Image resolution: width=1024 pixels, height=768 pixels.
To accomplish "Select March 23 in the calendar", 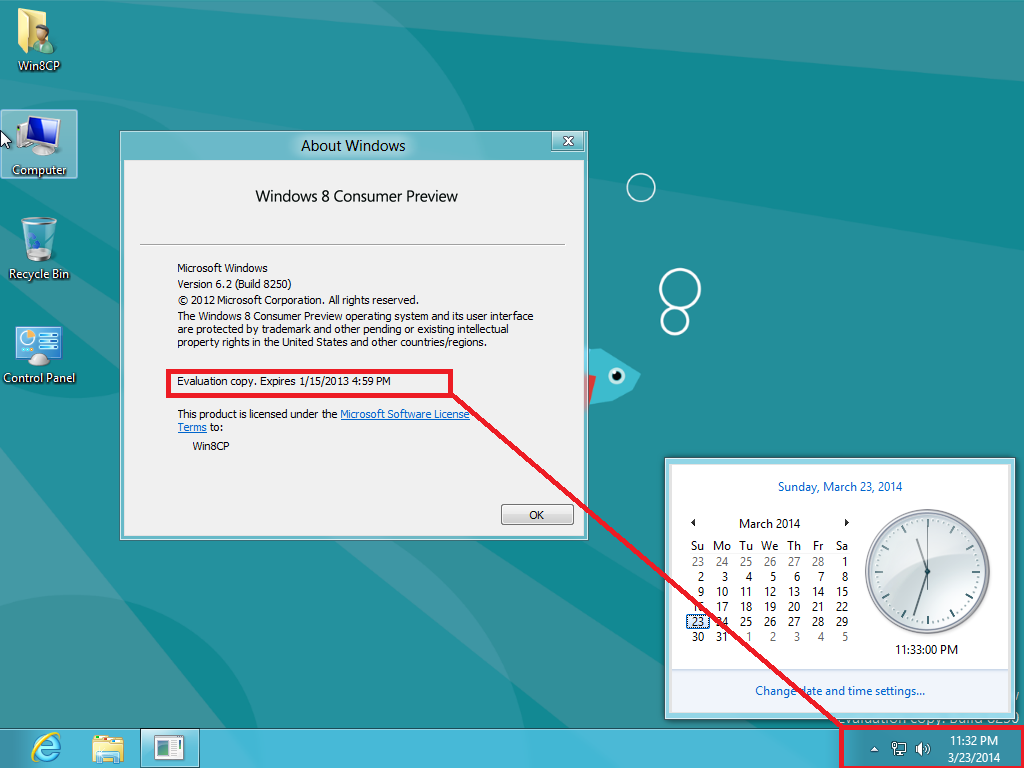I will pos(697,622).
